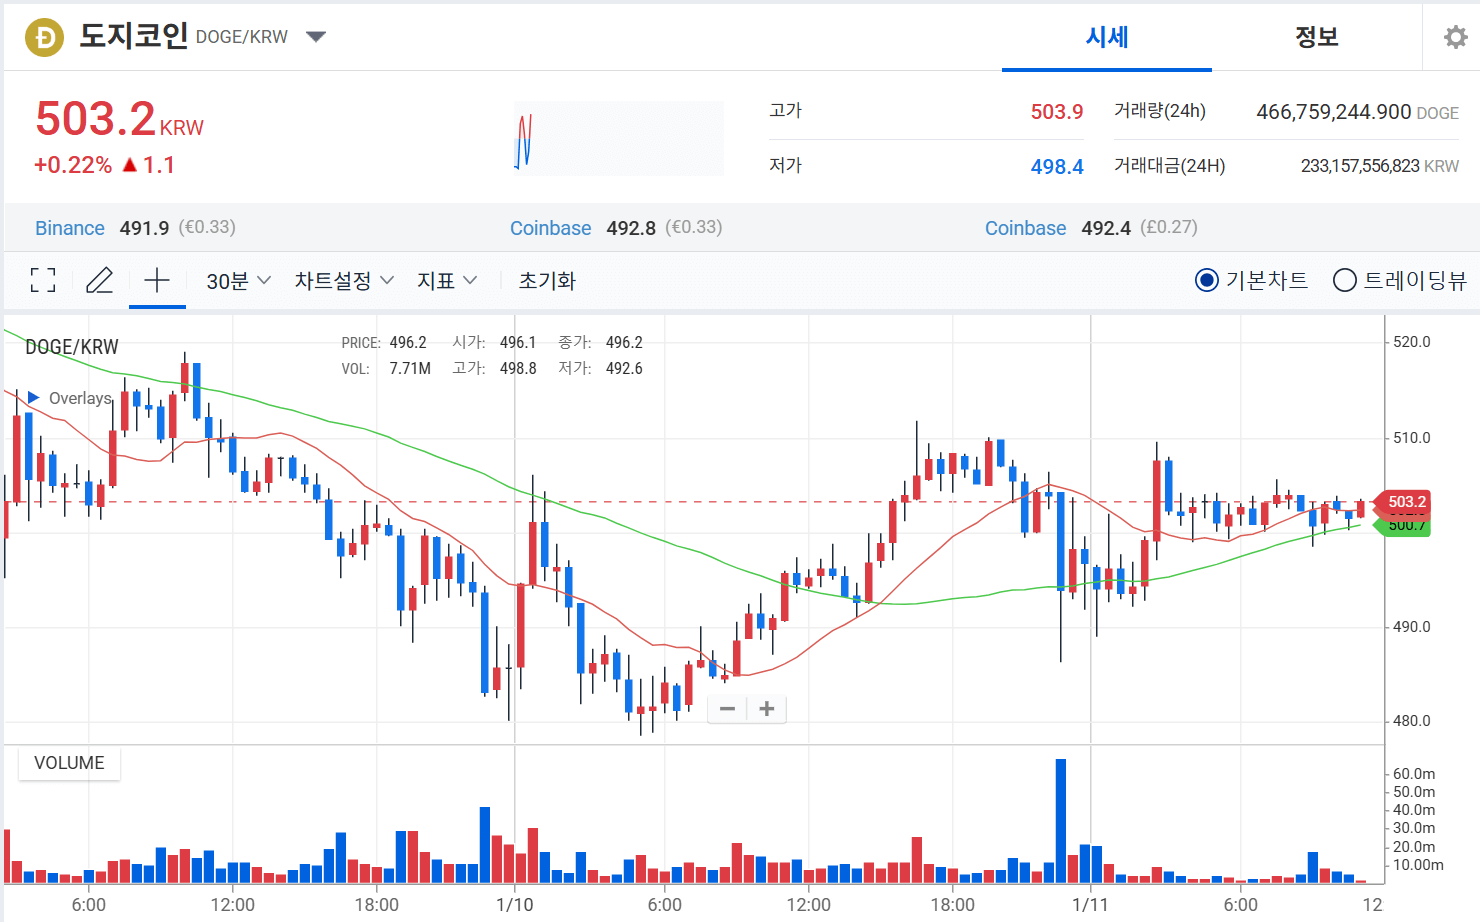The height and width of the screenshot is (922, 1480).
Task: Expand the Overlays panel
Action: click(x=33, y=397)
